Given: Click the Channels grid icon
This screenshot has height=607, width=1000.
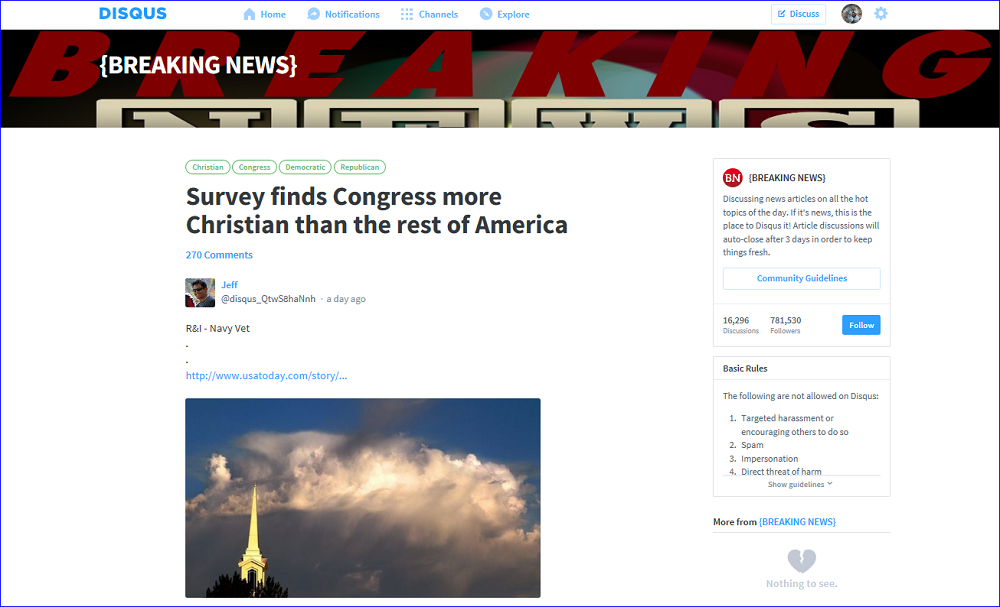Looking at the screenshot, I should (407, 14).
